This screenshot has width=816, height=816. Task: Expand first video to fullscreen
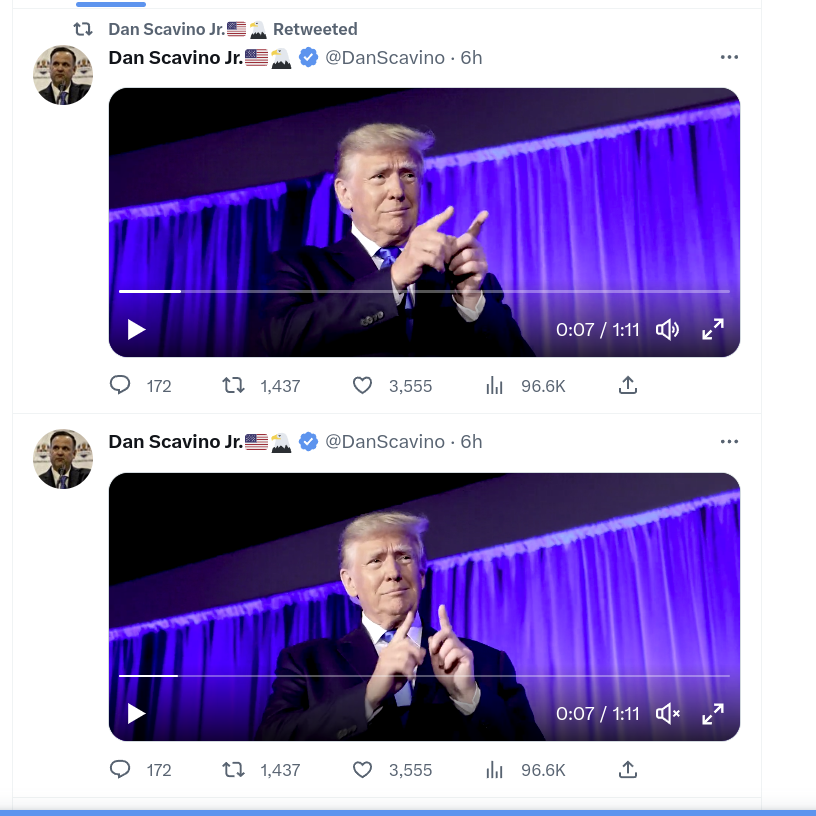coord(713,329)
